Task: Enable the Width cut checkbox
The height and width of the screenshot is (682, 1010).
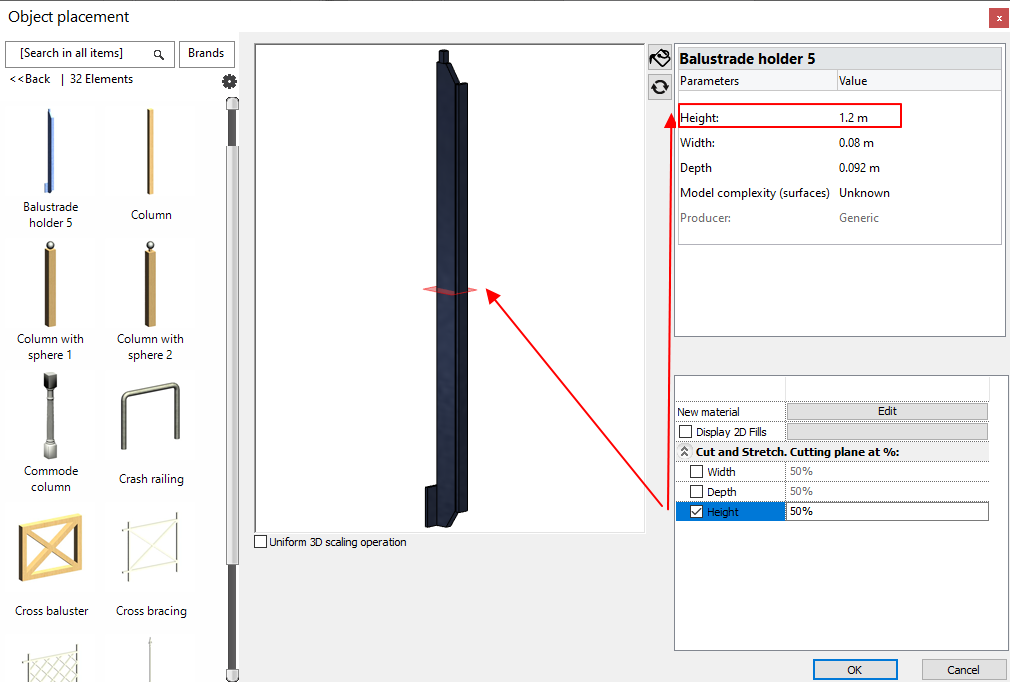Action: (697, 472)
